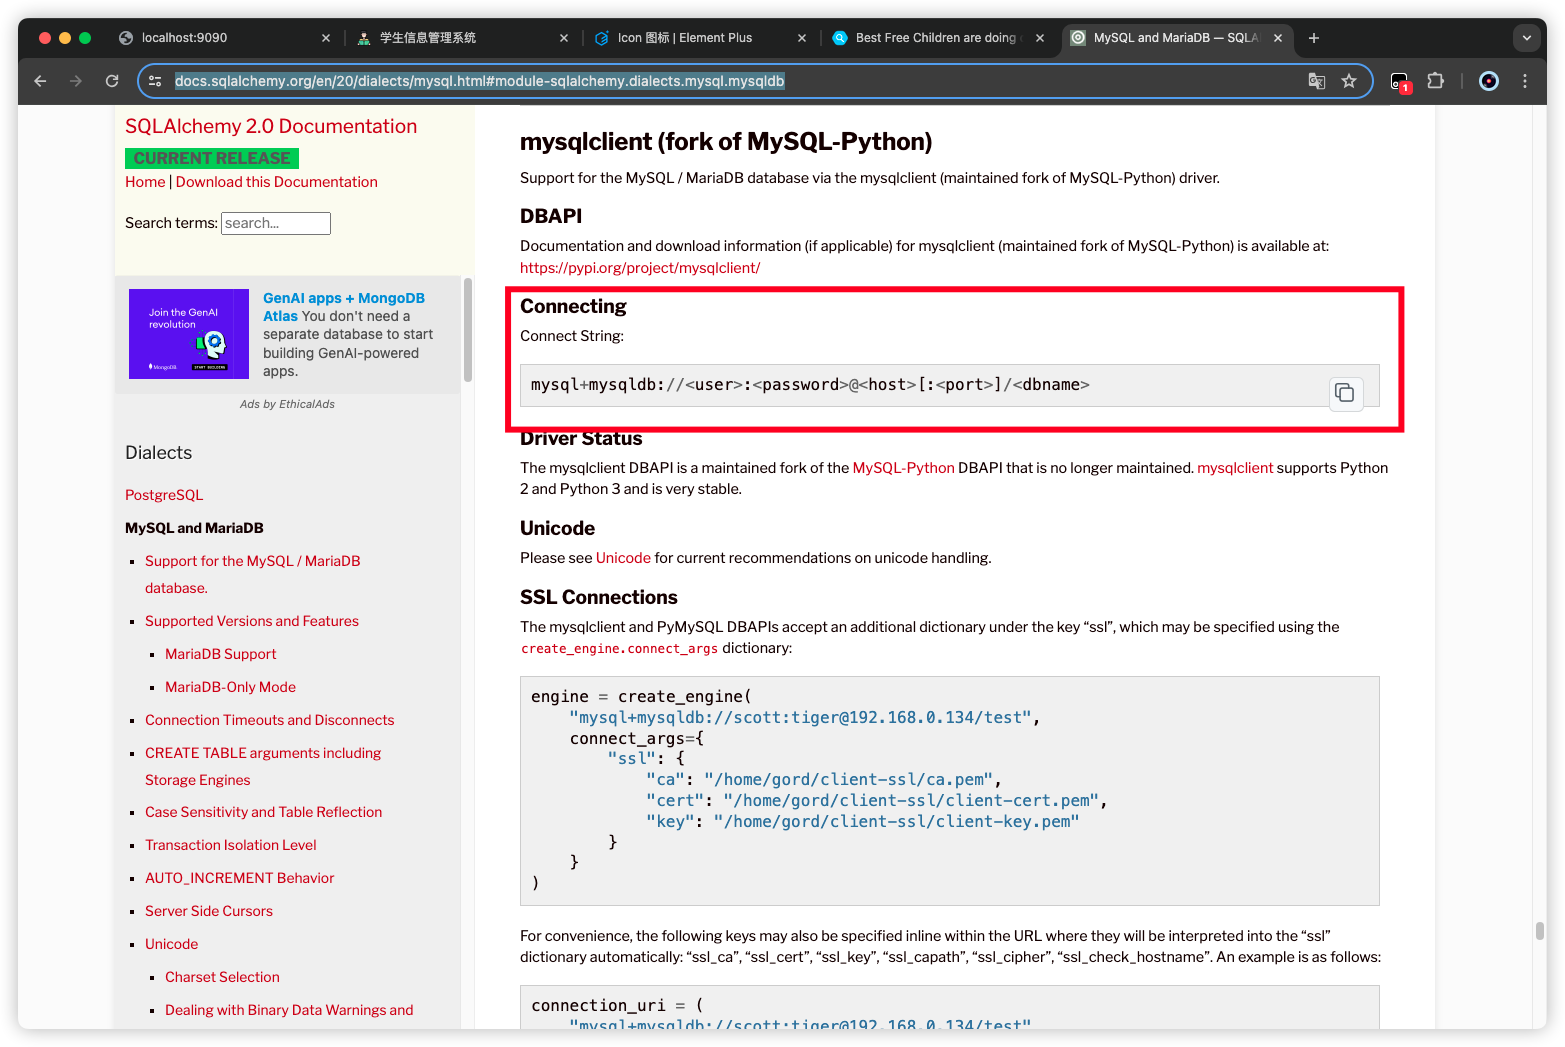Open Connection Timeouts and Disconnects link
1565x1047 pixels.
point(270,720)
